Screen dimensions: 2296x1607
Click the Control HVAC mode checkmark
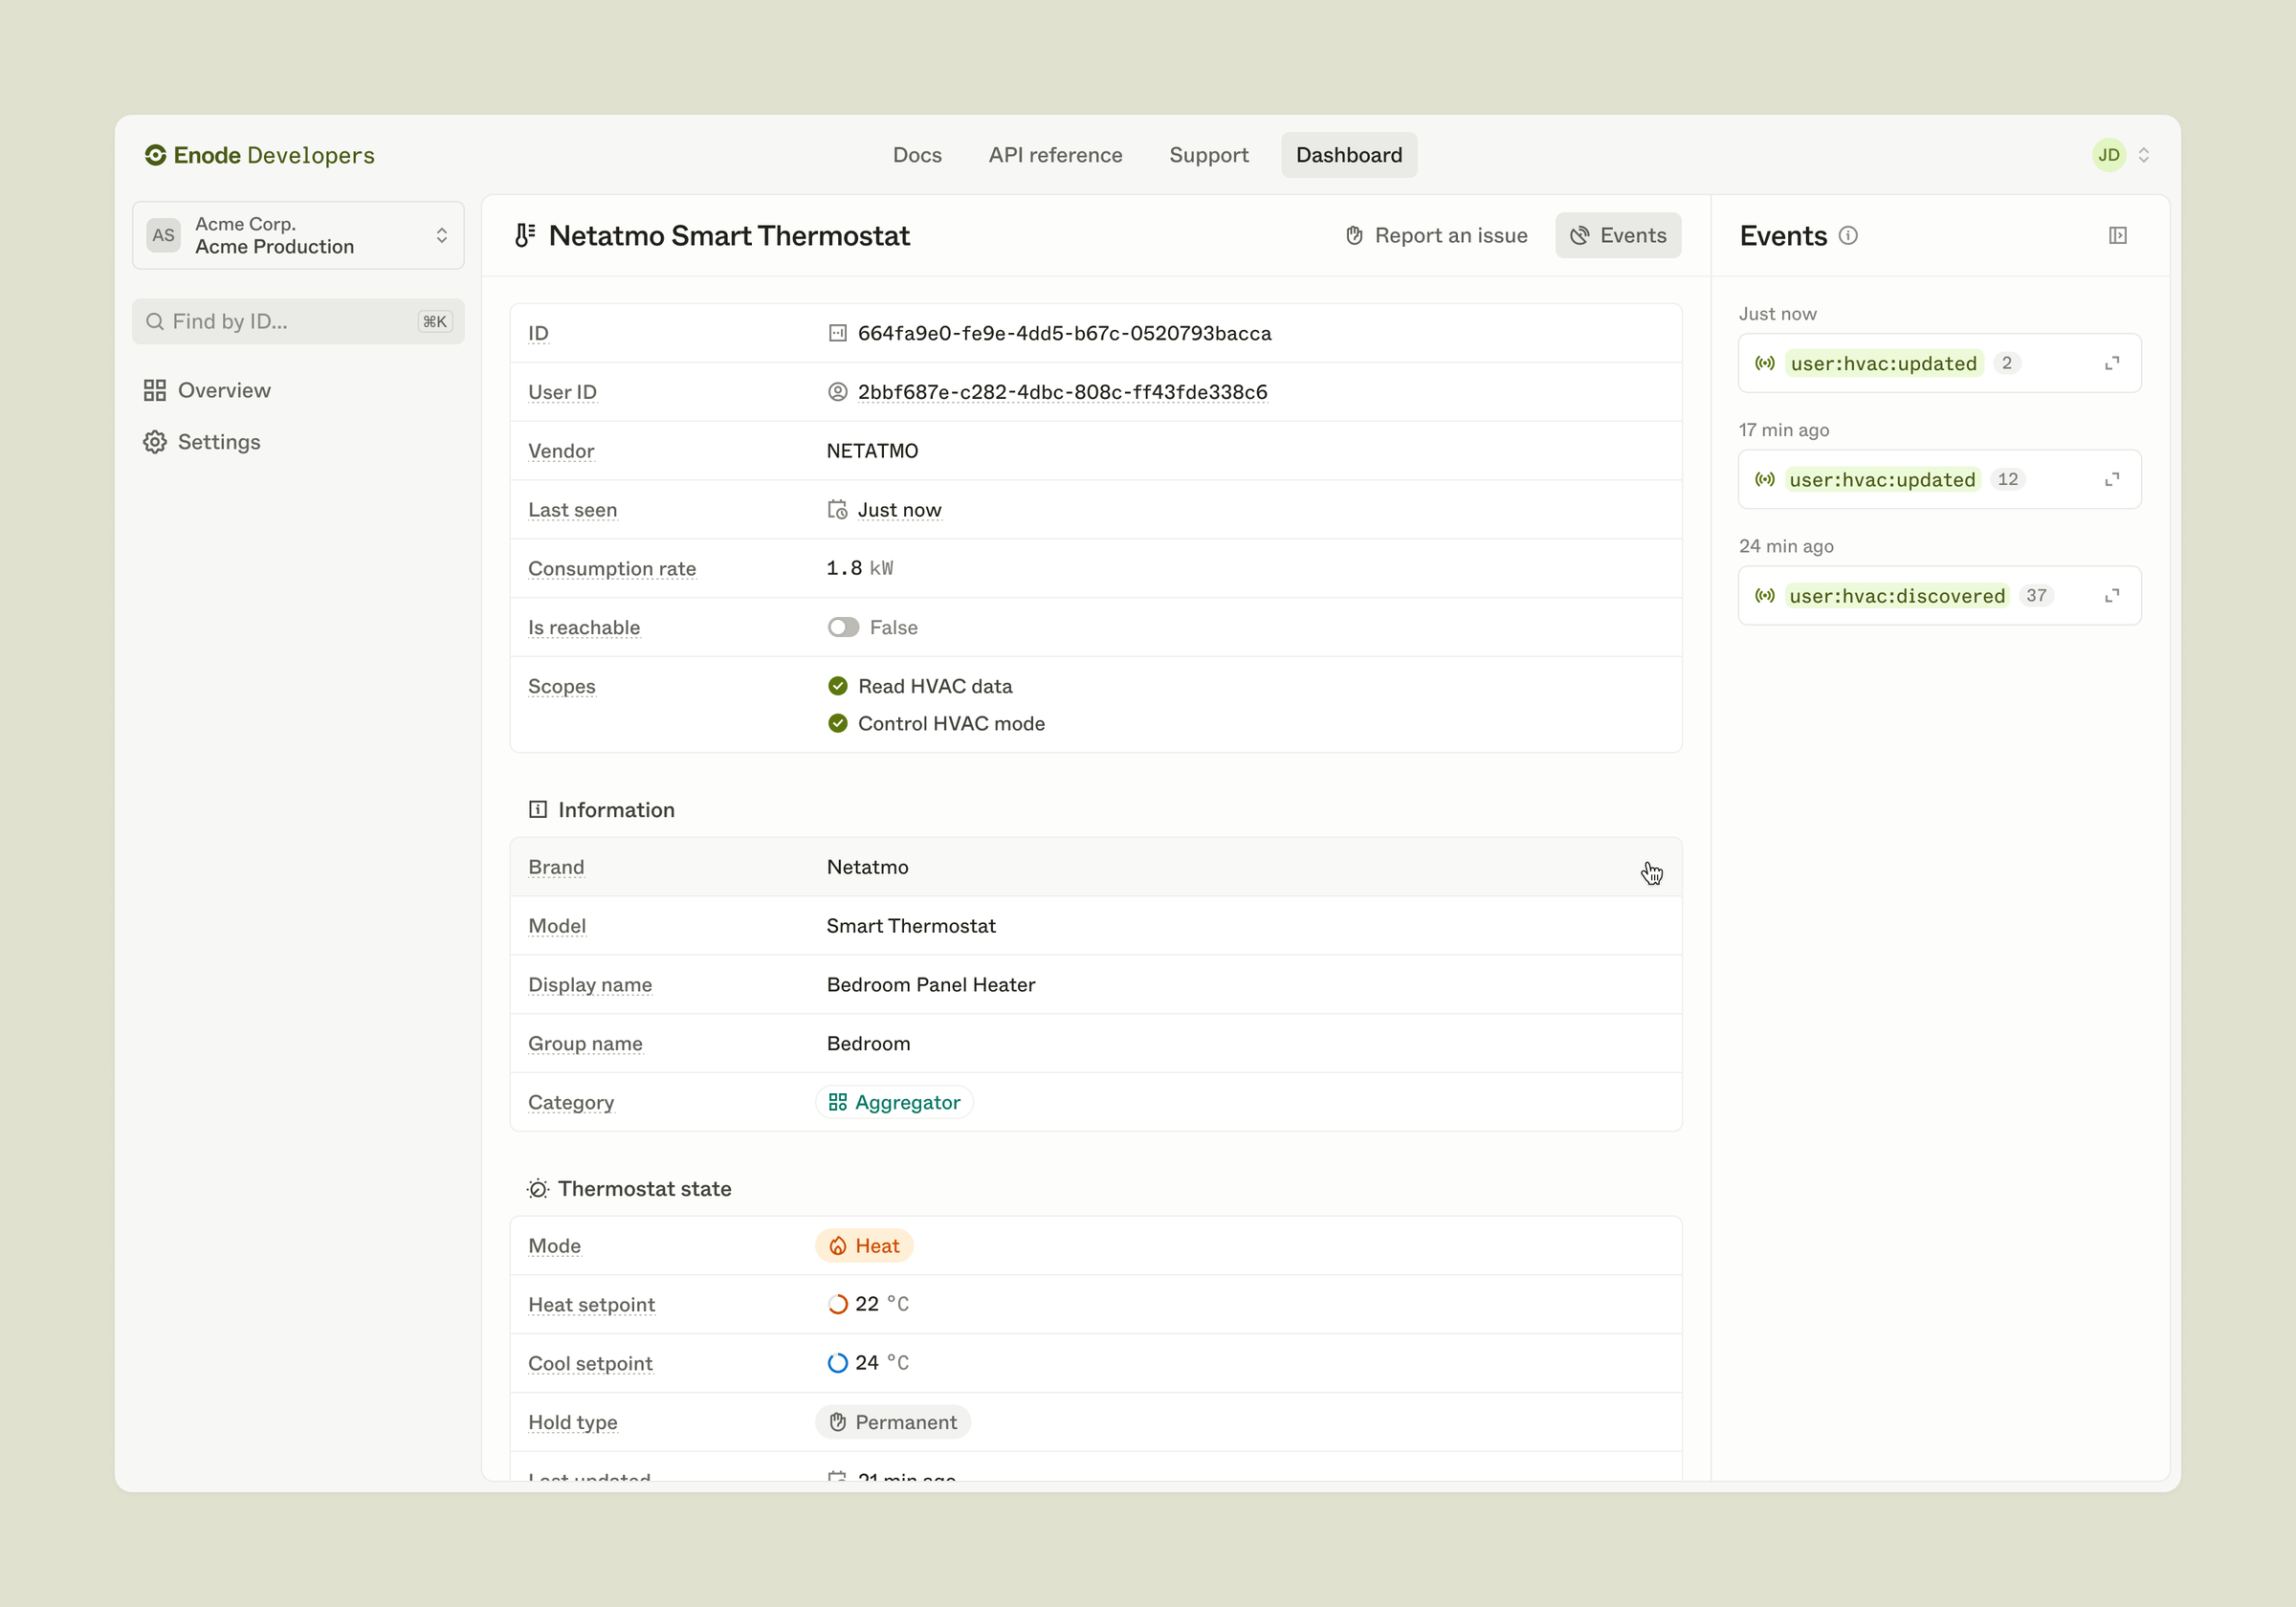click(x=837, y=723)
